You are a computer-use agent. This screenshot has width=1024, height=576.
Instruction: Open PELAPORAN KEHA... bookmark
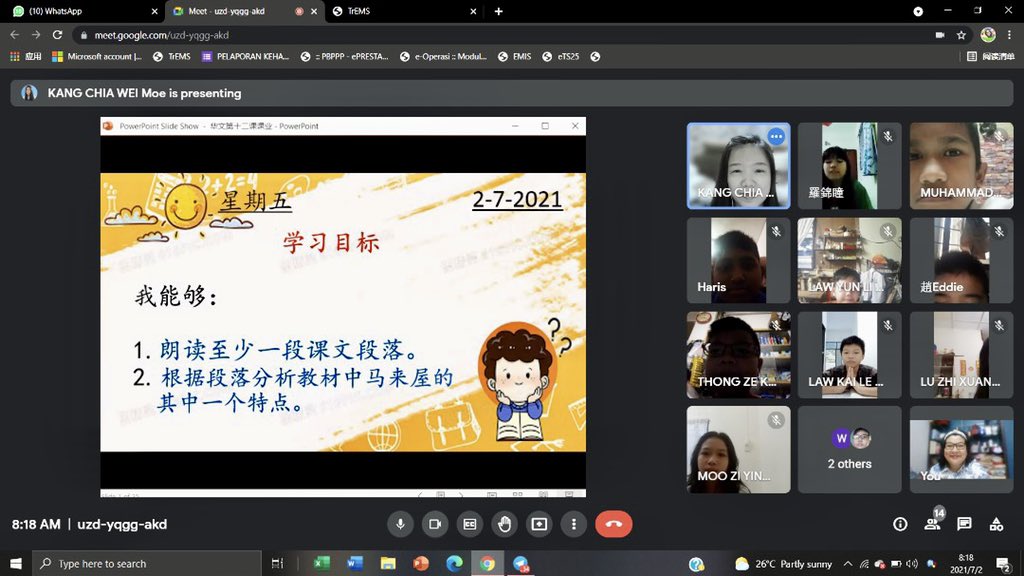245,57
